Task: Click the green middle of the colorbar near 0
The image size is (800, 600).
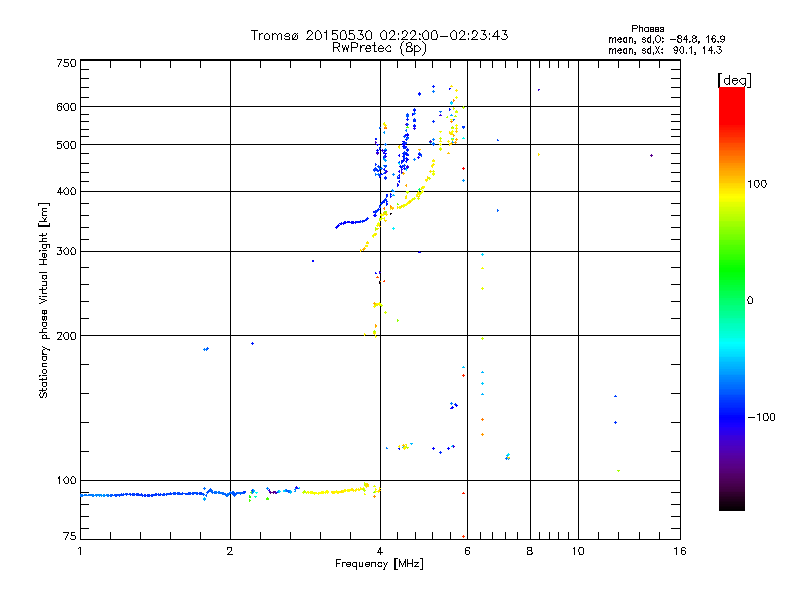Action: (x=732, y=300)
